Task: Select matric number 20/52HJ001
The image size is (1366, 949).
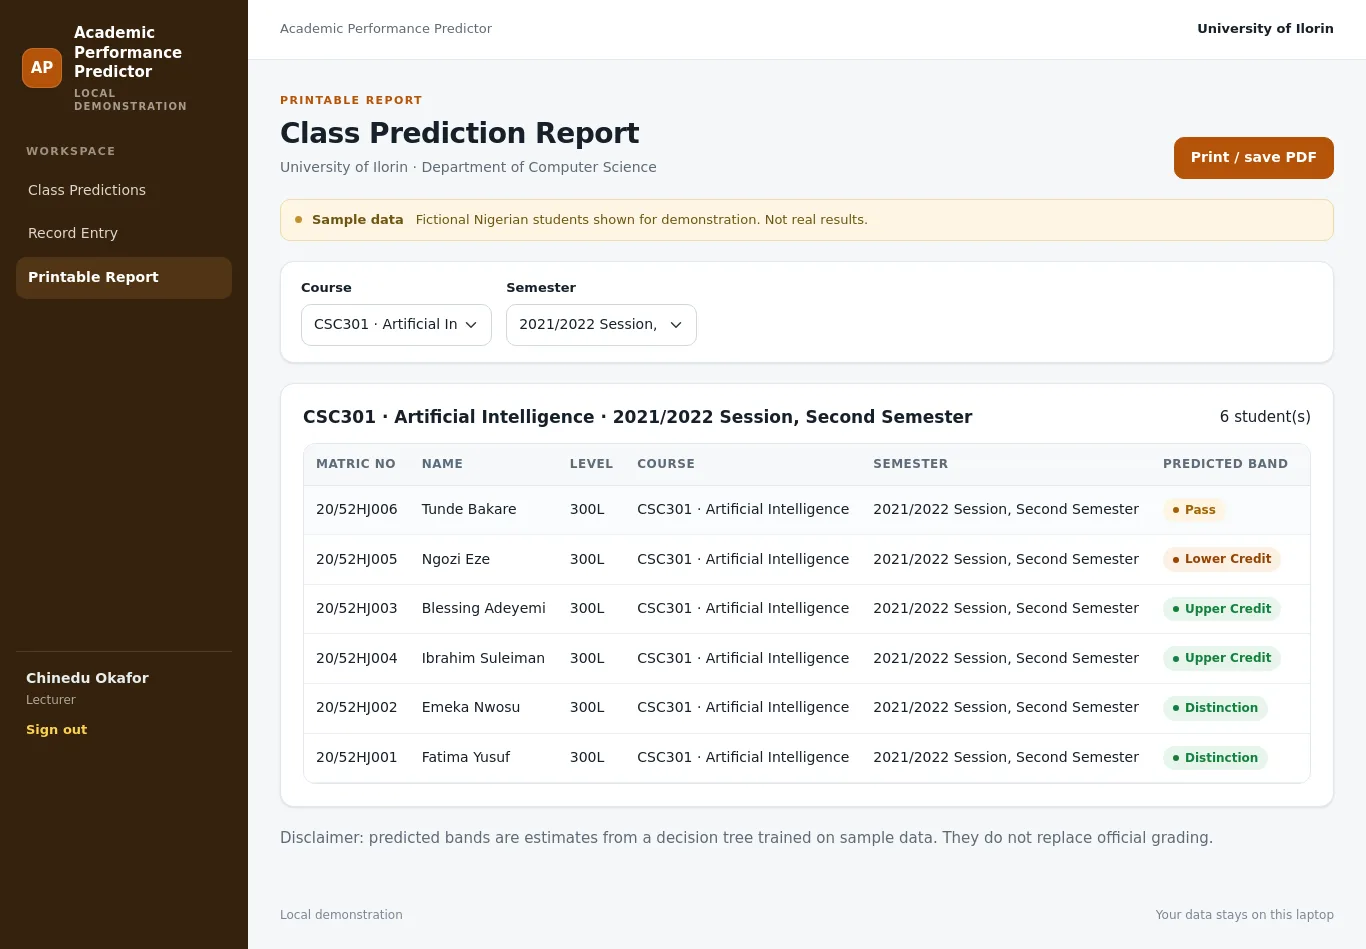Action: coord(357,757)
